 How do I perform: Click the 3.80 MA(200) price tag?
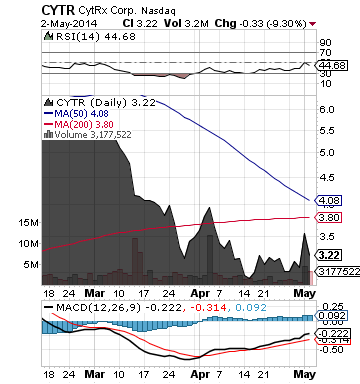click(328, 218)
